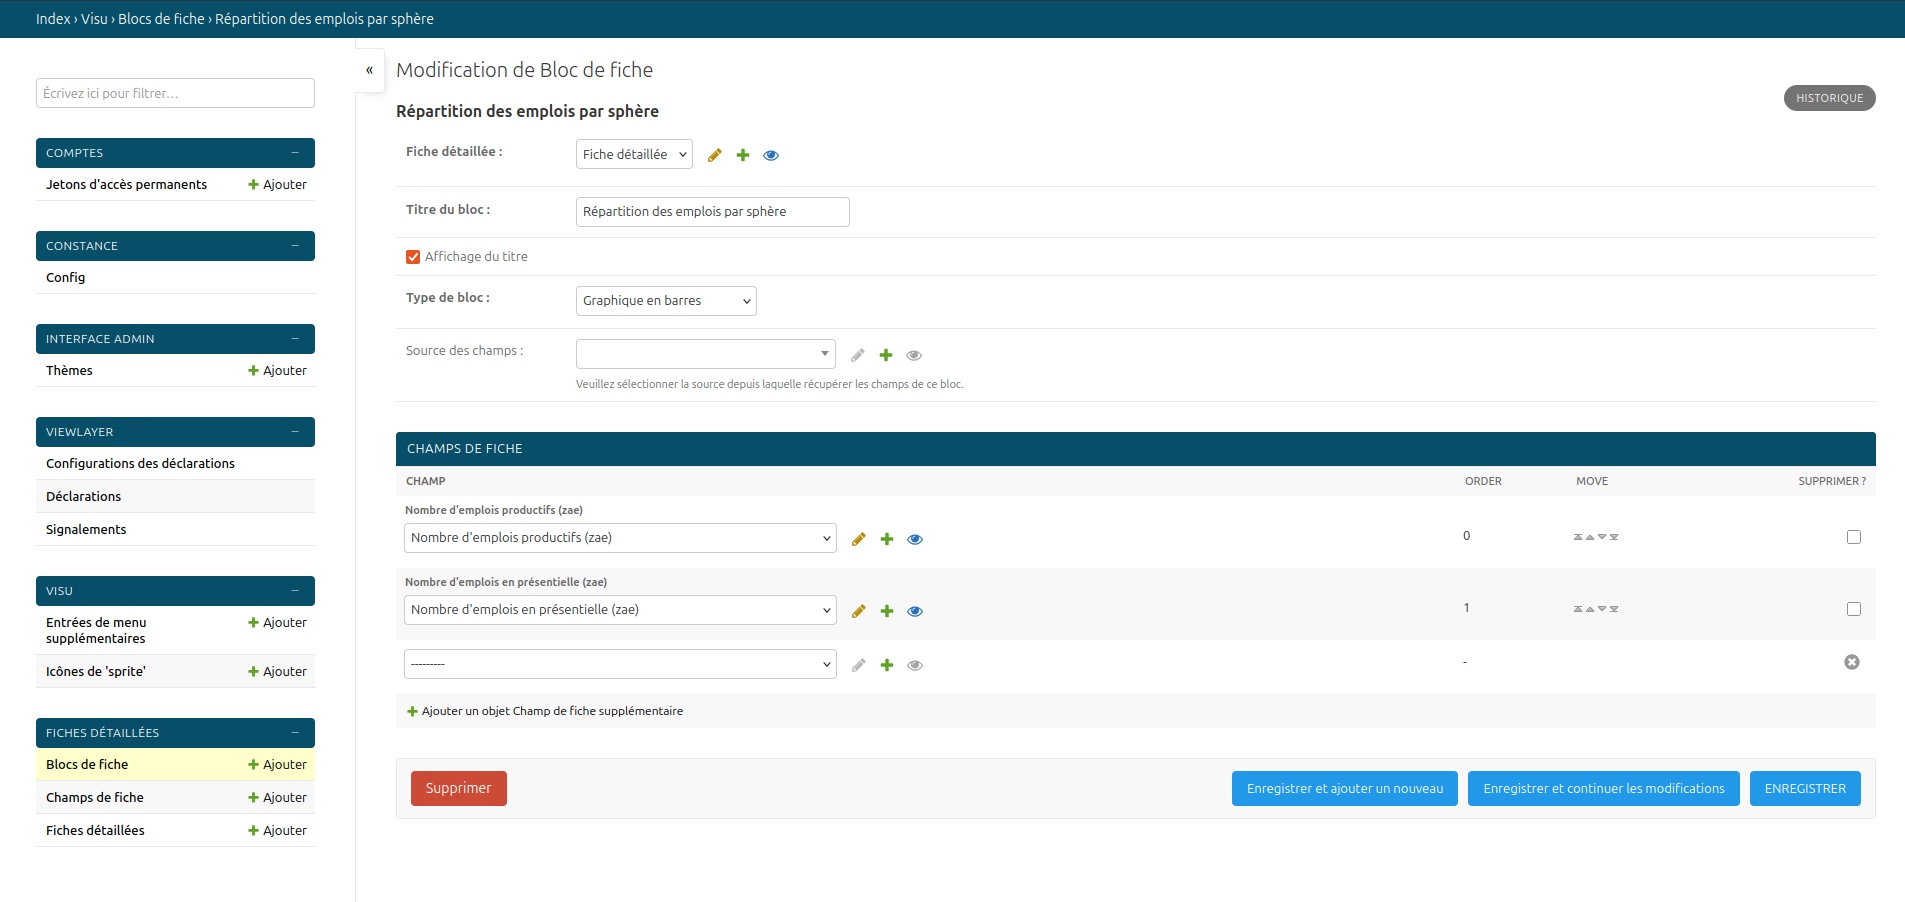Click the red Supprimer button
This screenshot has height=902, width=1905.
pyautogui.click(x=459, y=788)
